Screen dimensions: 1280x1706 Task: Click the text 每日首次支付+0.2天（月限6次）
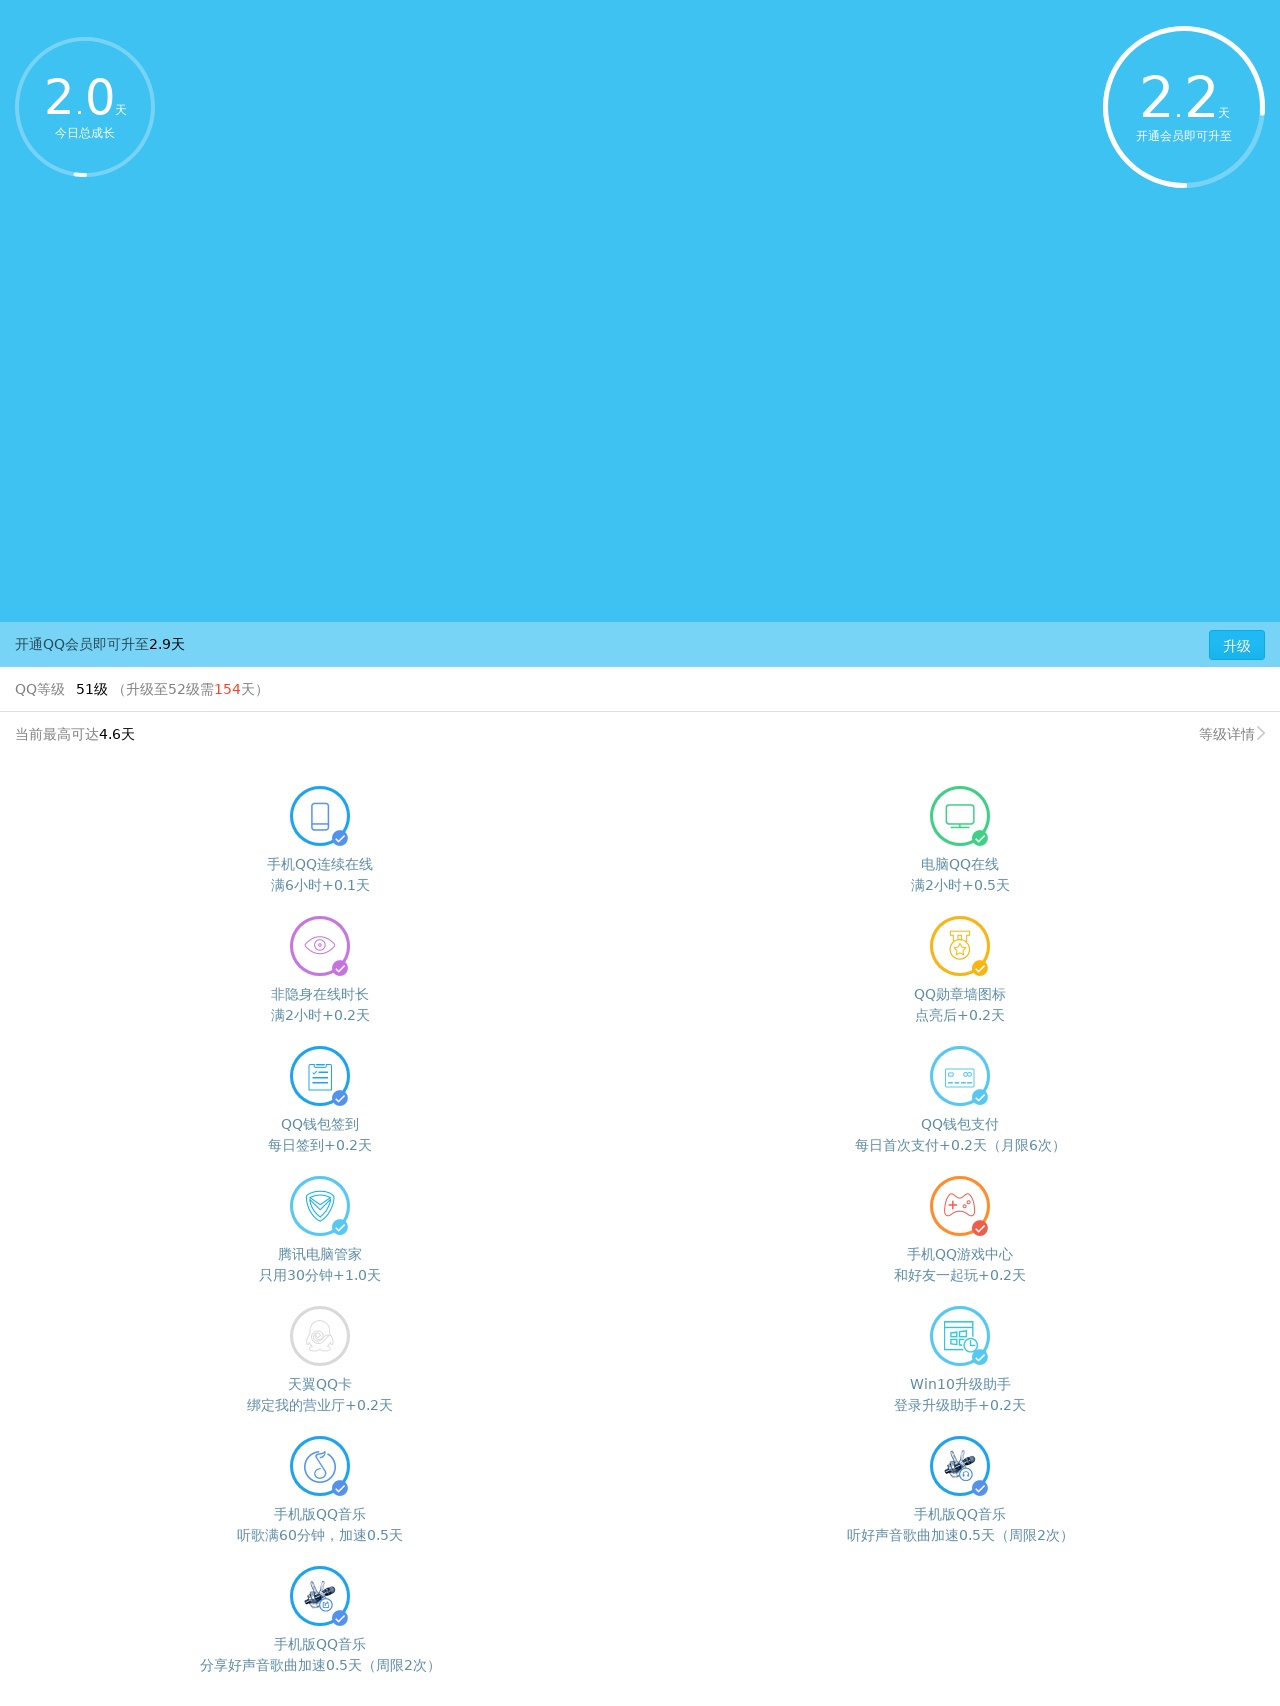click(x=960, y=1145)
